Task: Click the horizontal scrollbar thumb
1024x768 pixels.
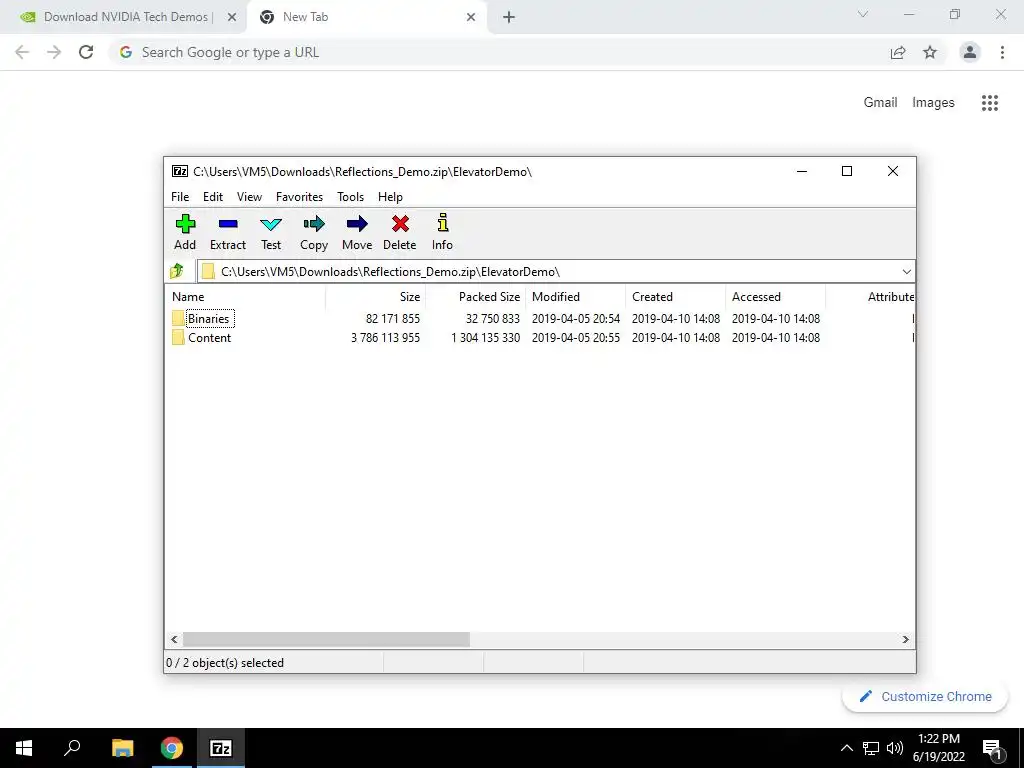Action: point(326,639)
